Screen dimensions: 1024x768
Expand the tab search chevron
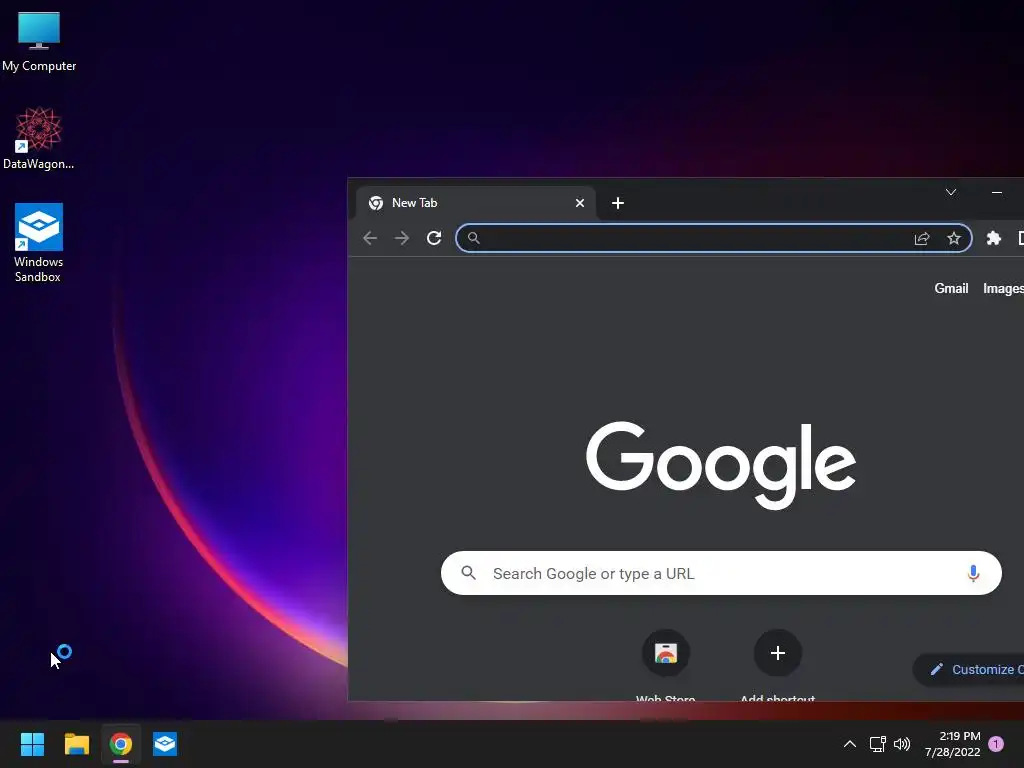click(951, 192)
